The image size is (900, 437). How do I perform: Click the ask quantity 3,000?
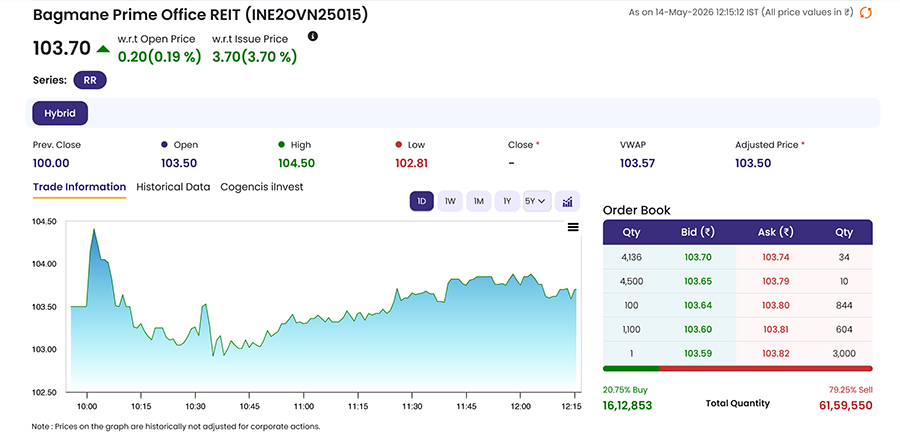coord(844,354)
